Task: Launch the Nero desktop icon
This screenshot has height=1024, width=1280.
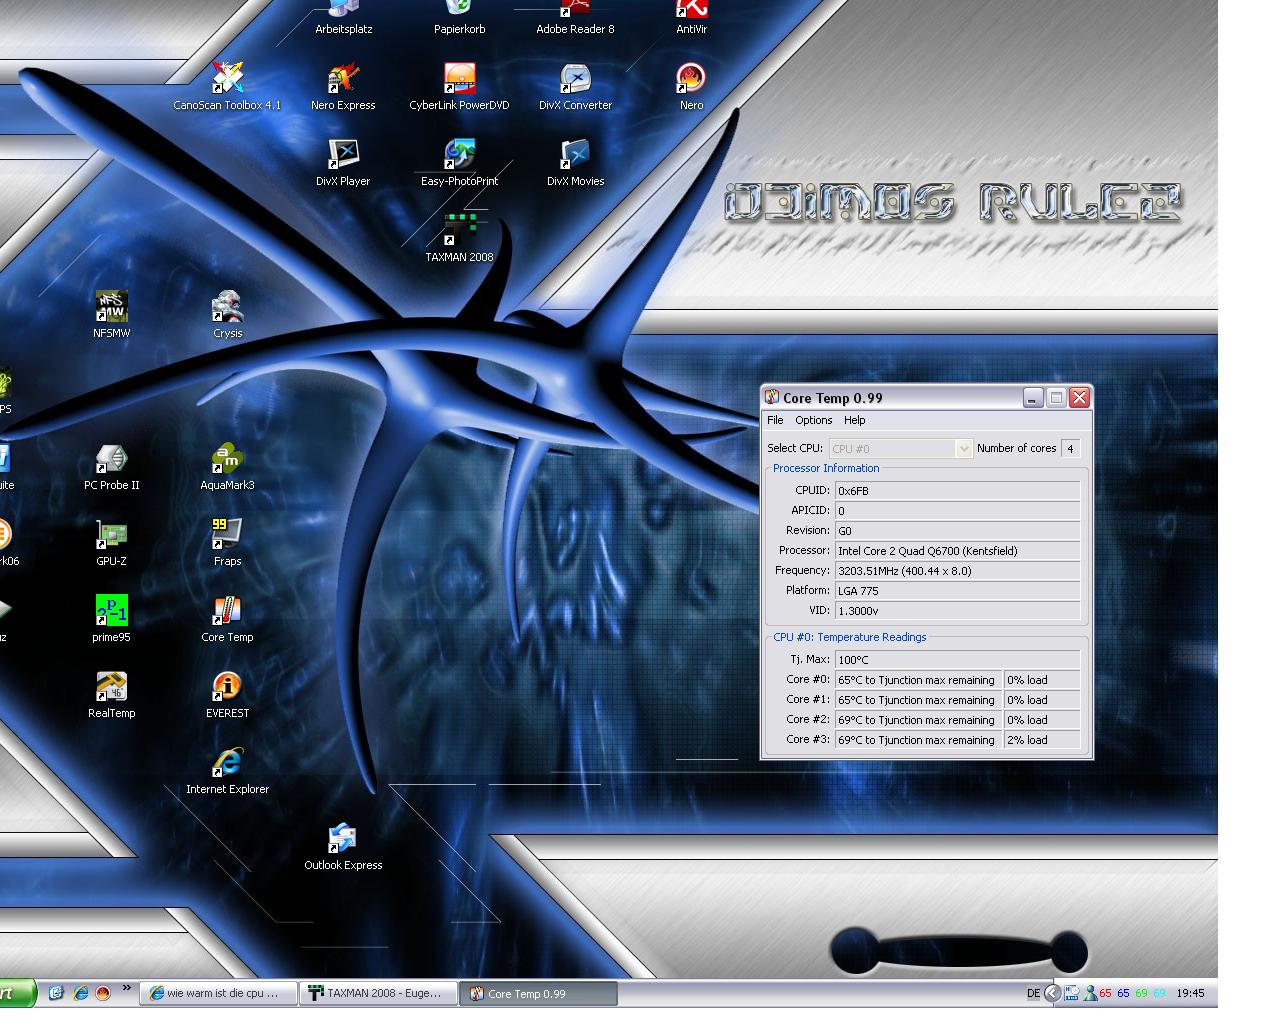Action: tap(691, 87)
